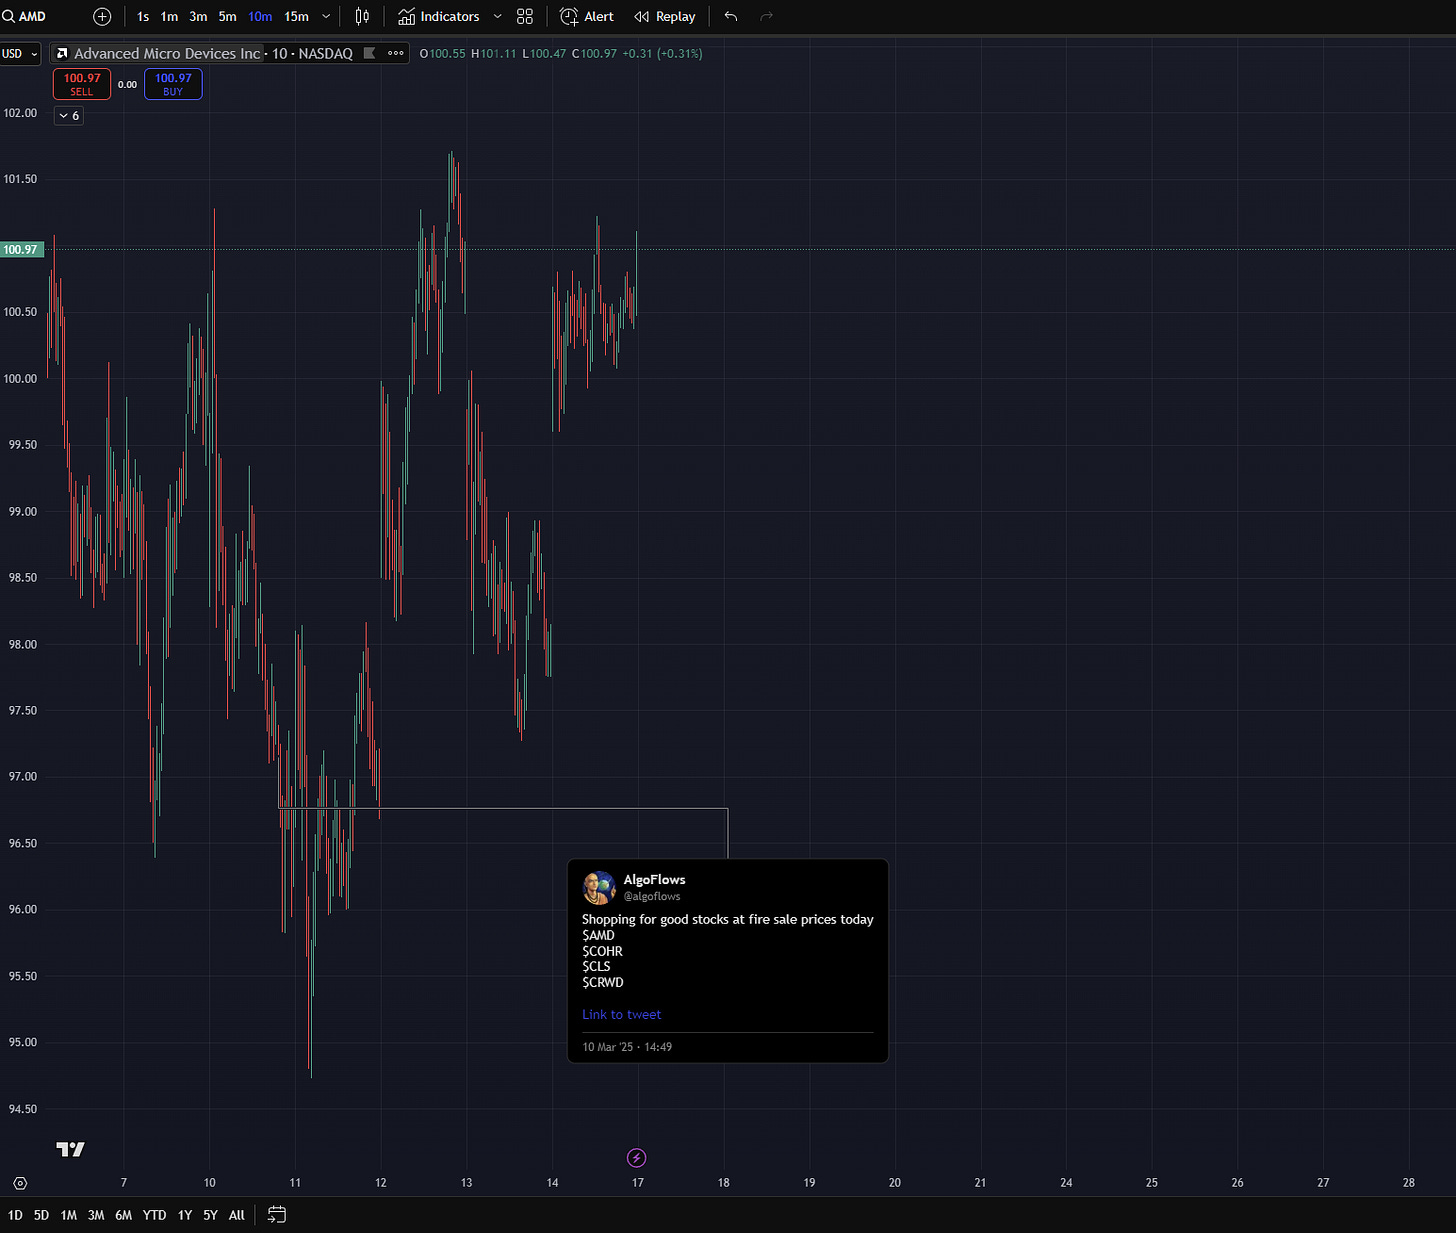1456x1233 pixels.
Task: Click the Advanced Micro Devices Inc title
Action: point(167,53)
